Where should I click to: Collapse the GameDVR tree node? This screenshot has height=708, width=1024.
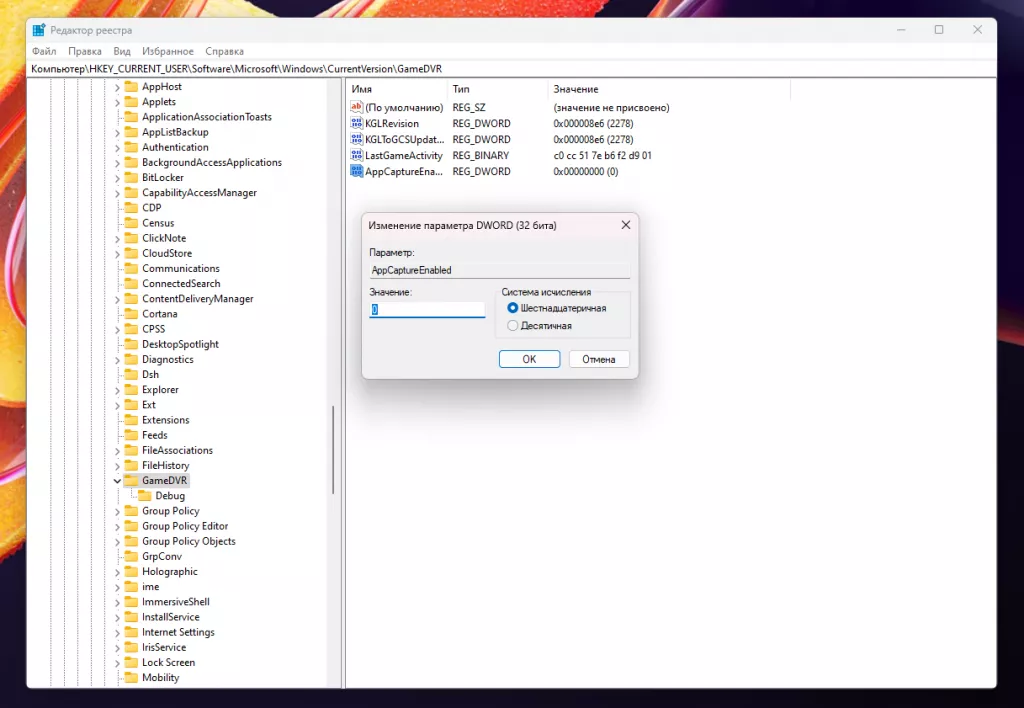tap(118, 481)
